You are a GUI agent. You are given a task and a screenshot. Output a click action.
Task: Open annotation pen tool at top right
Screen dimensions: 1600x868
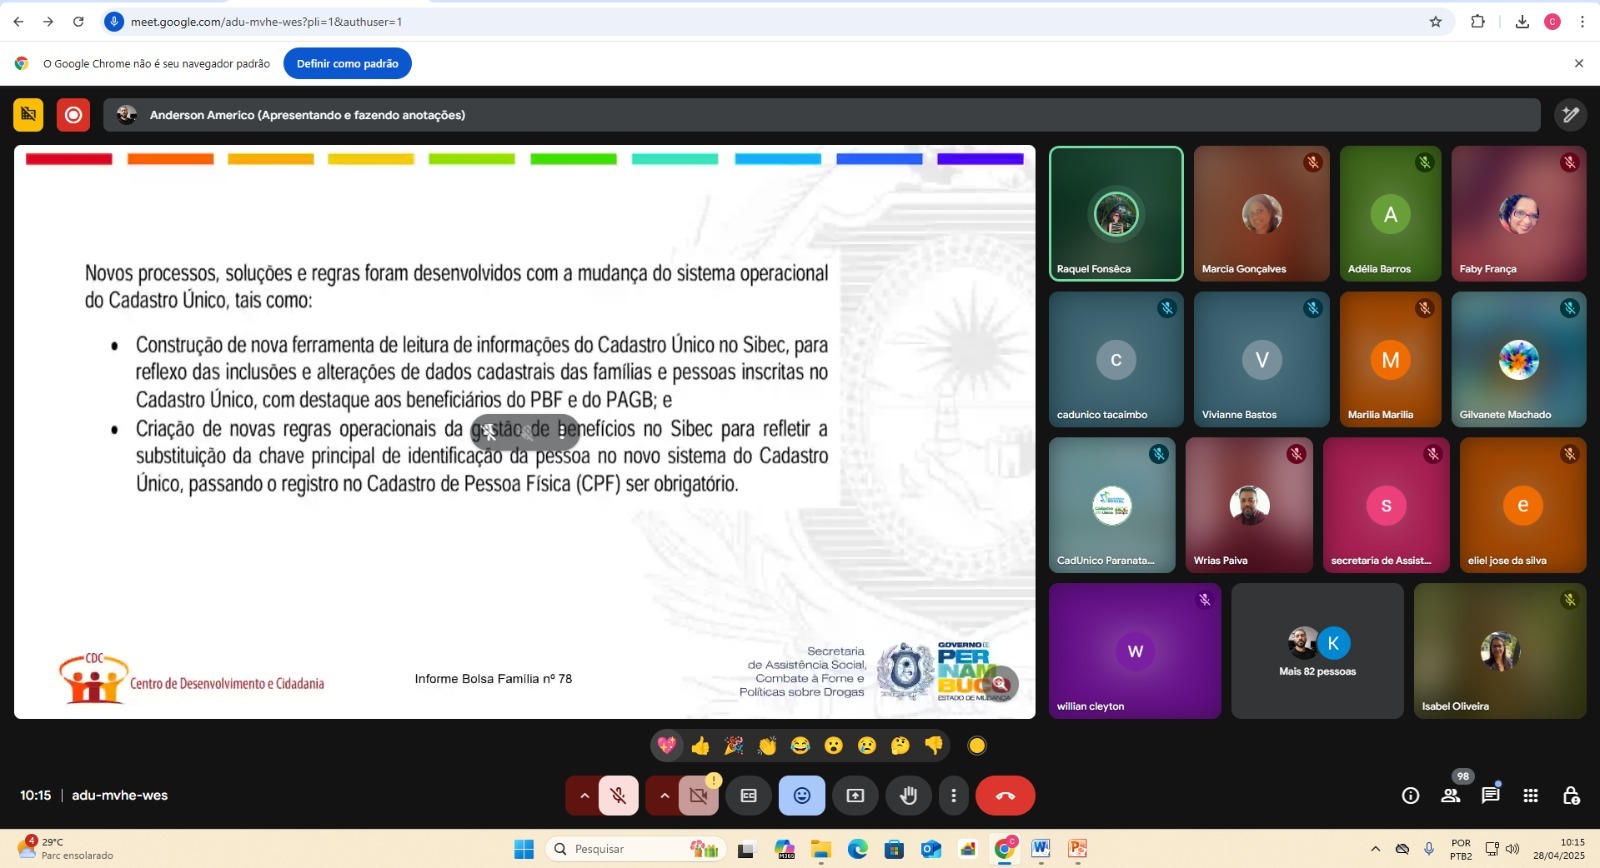1570,115
